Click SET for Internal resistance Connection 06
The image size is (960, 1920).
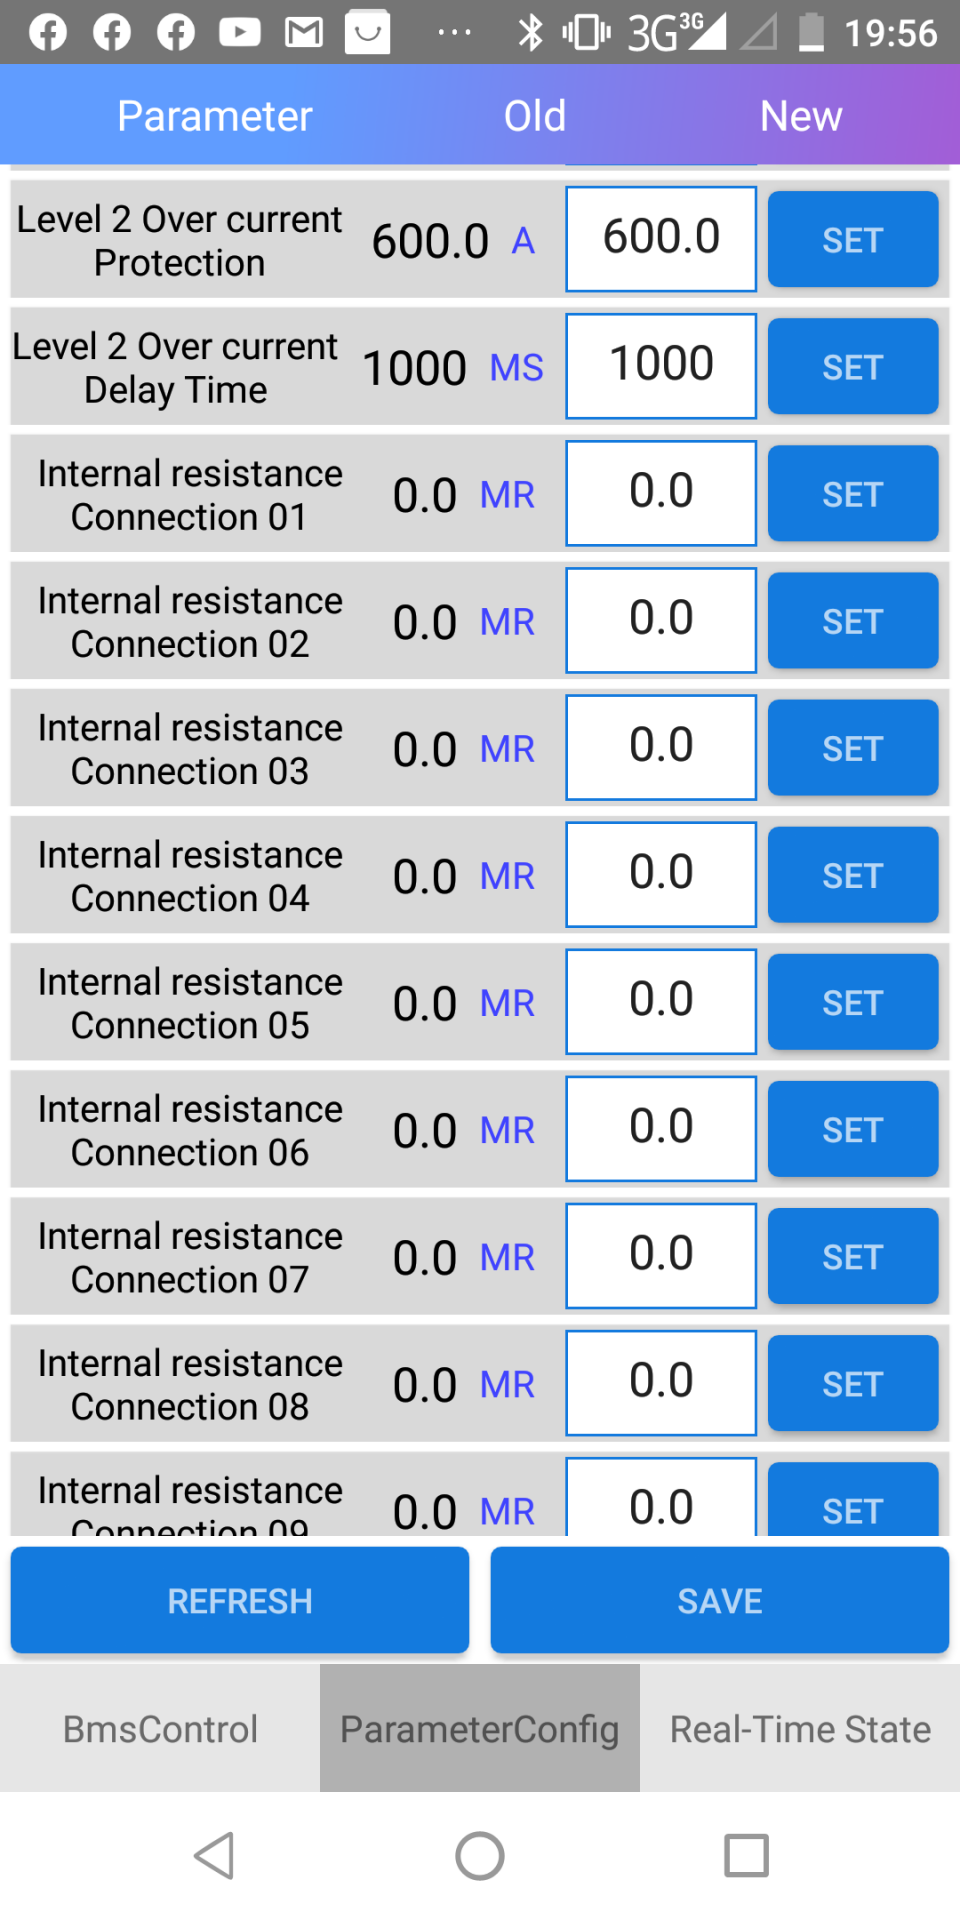(853, 1129)
